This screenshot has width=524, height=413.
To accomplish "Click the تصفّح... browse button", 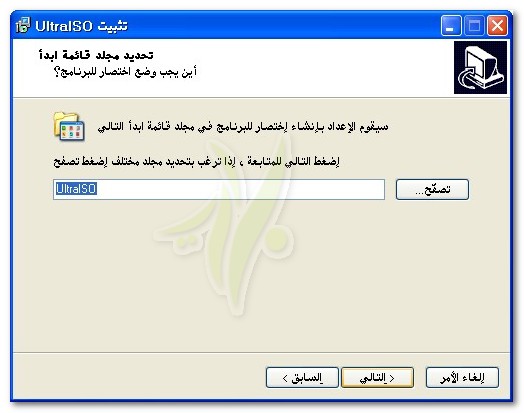I will [x=432, y=189].
